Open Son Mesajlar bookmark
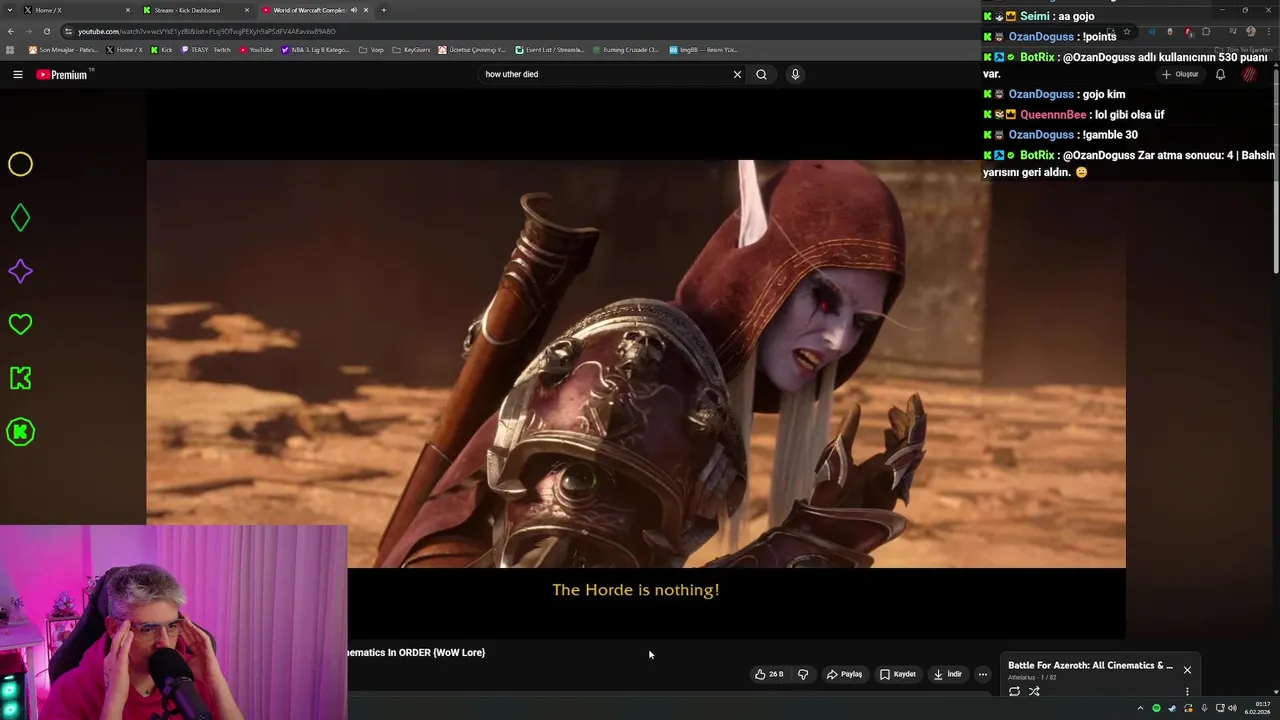The width and height of the screenshot is (1280, 720). click(x=63, y=49)
